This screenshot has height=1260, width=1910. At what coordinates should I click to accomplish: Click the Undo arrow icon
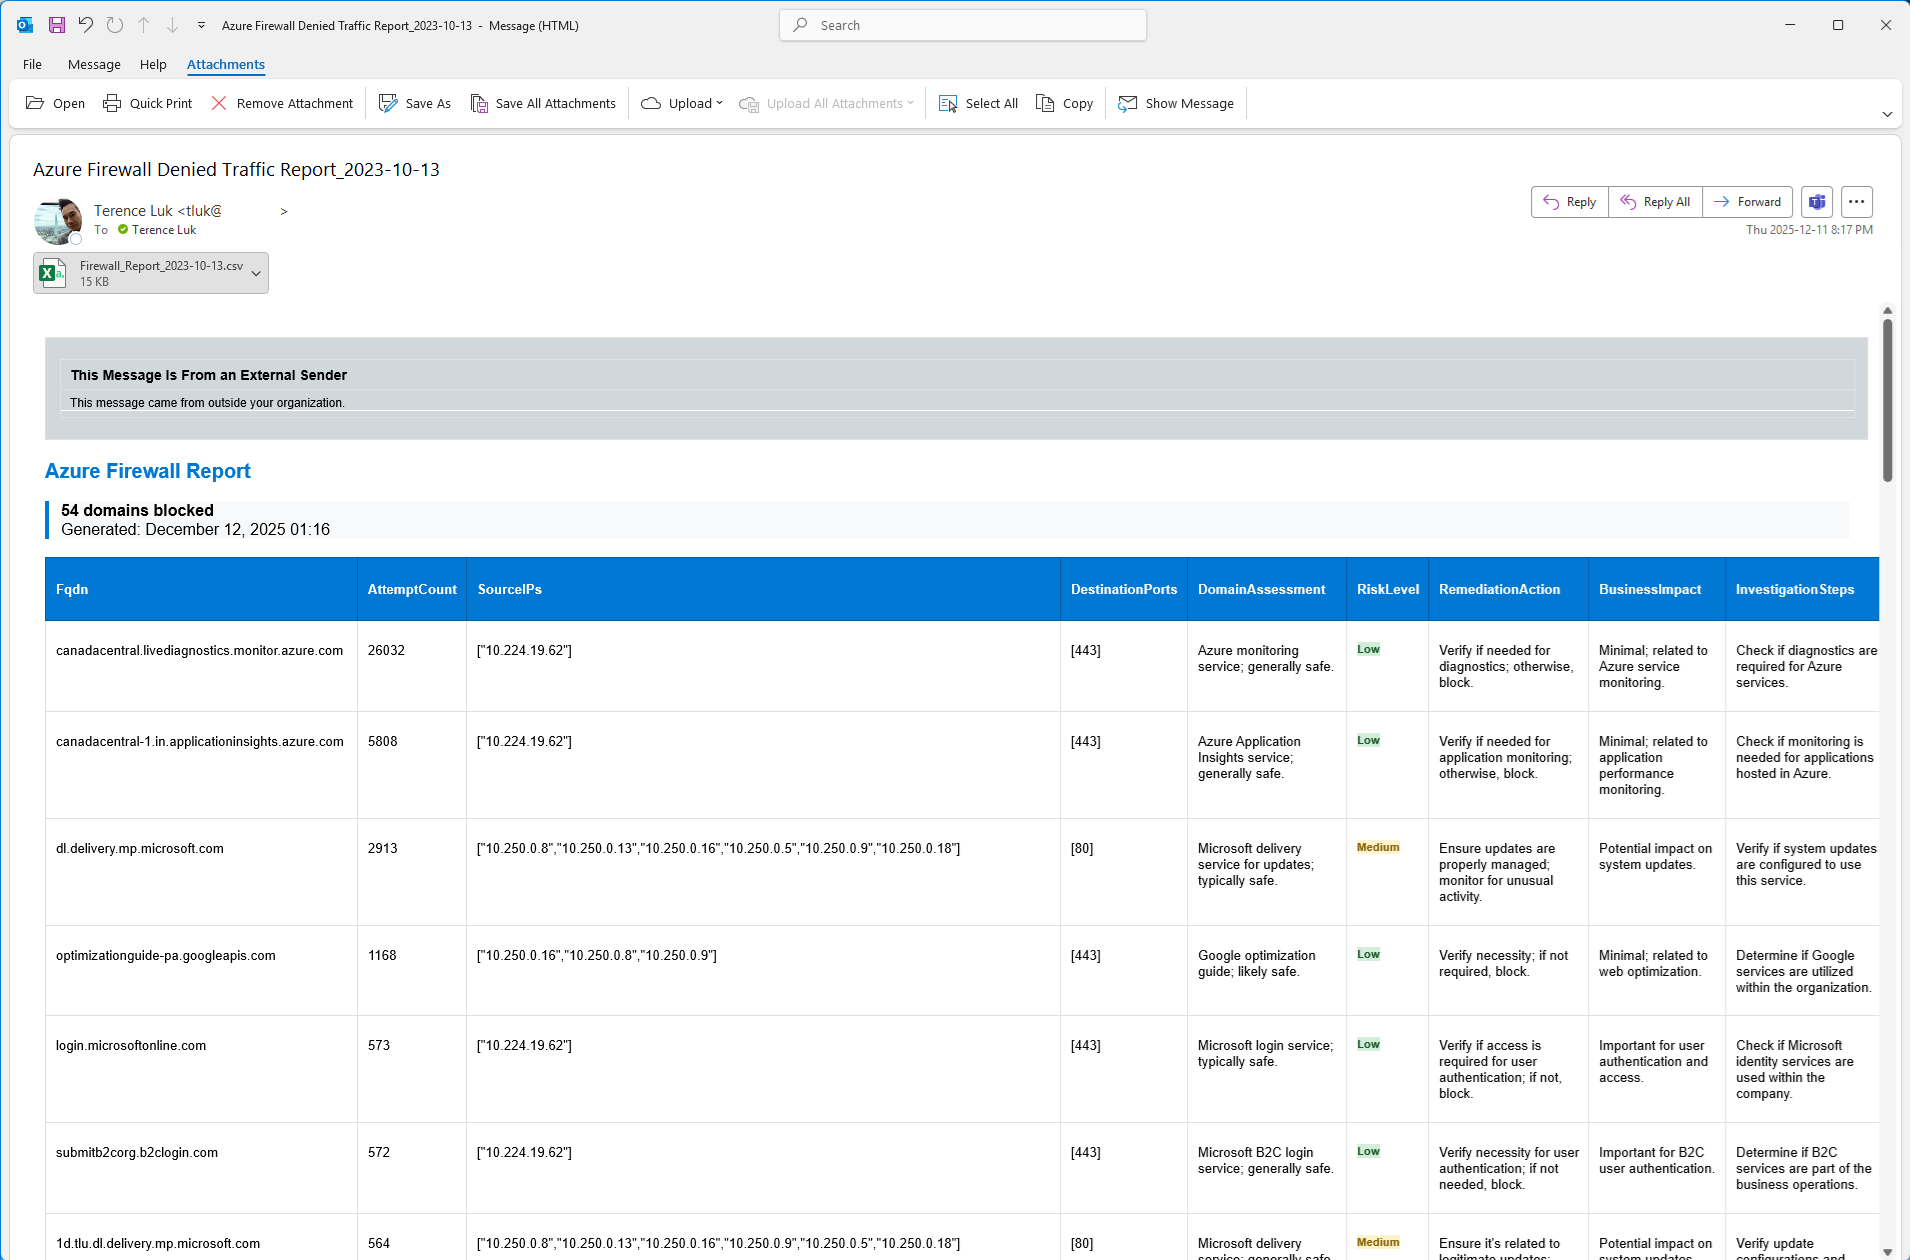tap(86, 25)
